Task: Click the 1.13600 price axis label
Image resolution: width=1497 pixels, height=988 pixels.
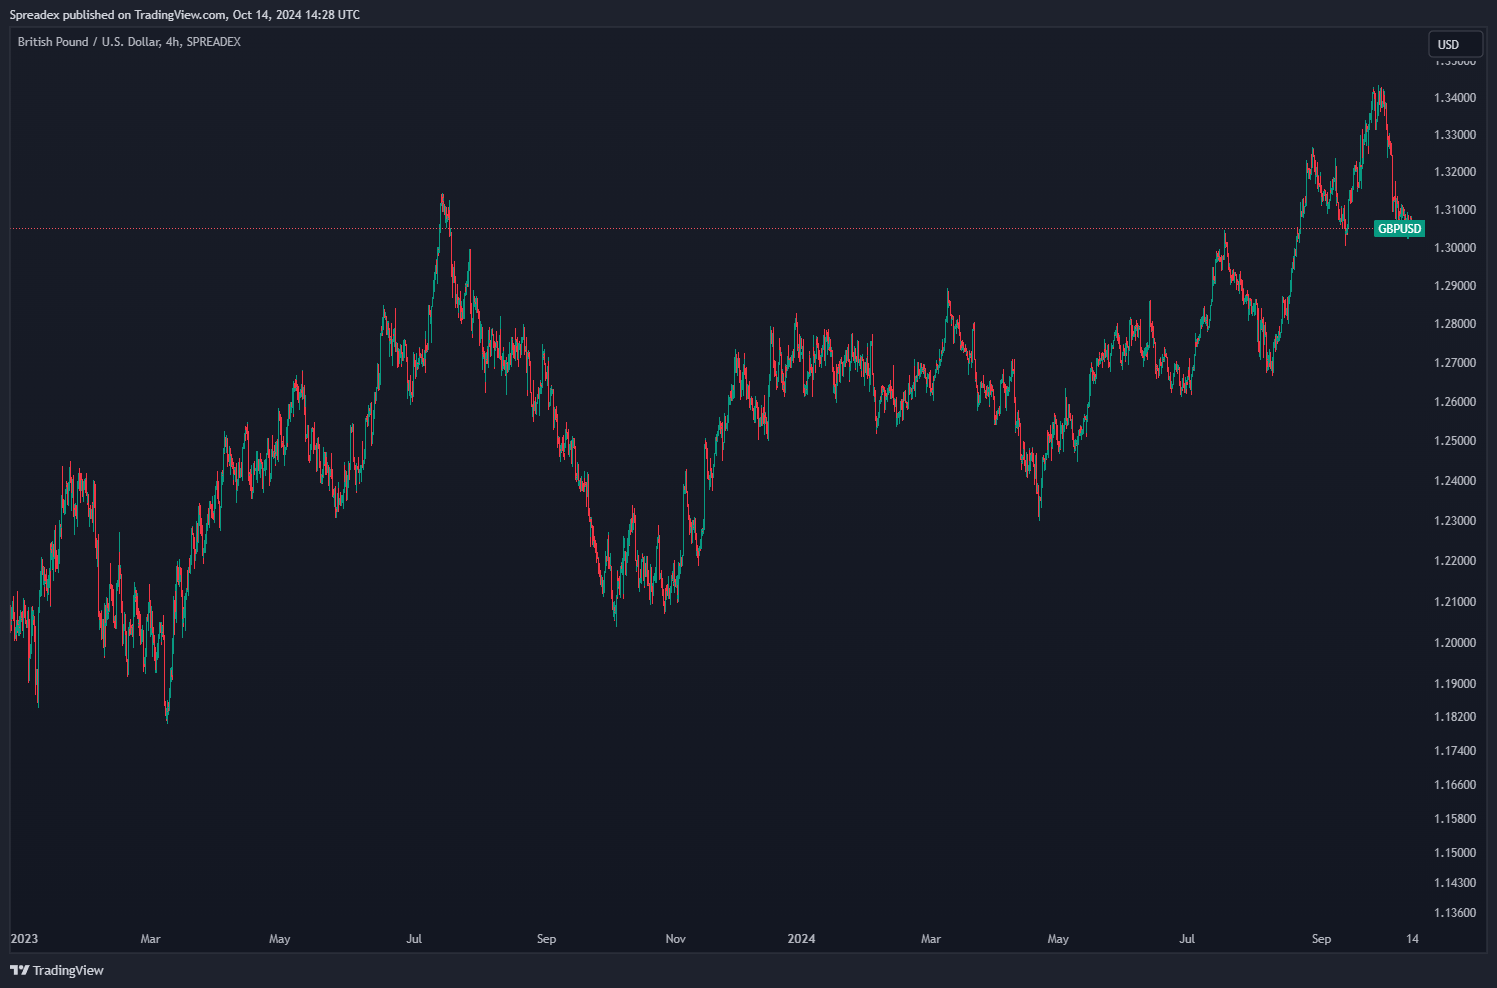Action: (x=1455, y=913)
